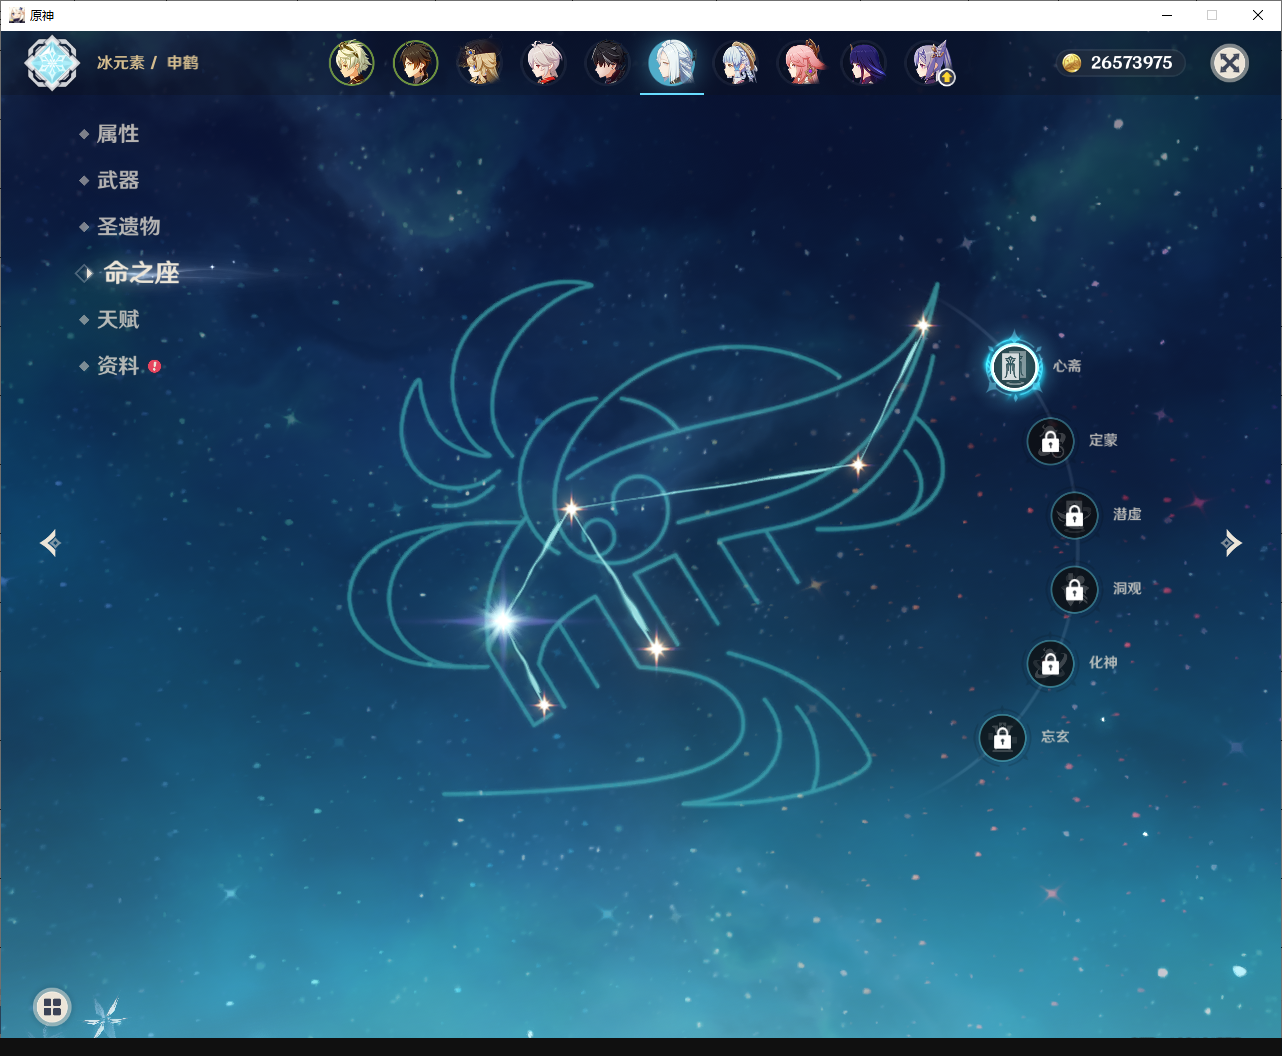
Task: Select the locked 洞观 constellation node
Action: pyautogui.click(x=1074, y=589)
